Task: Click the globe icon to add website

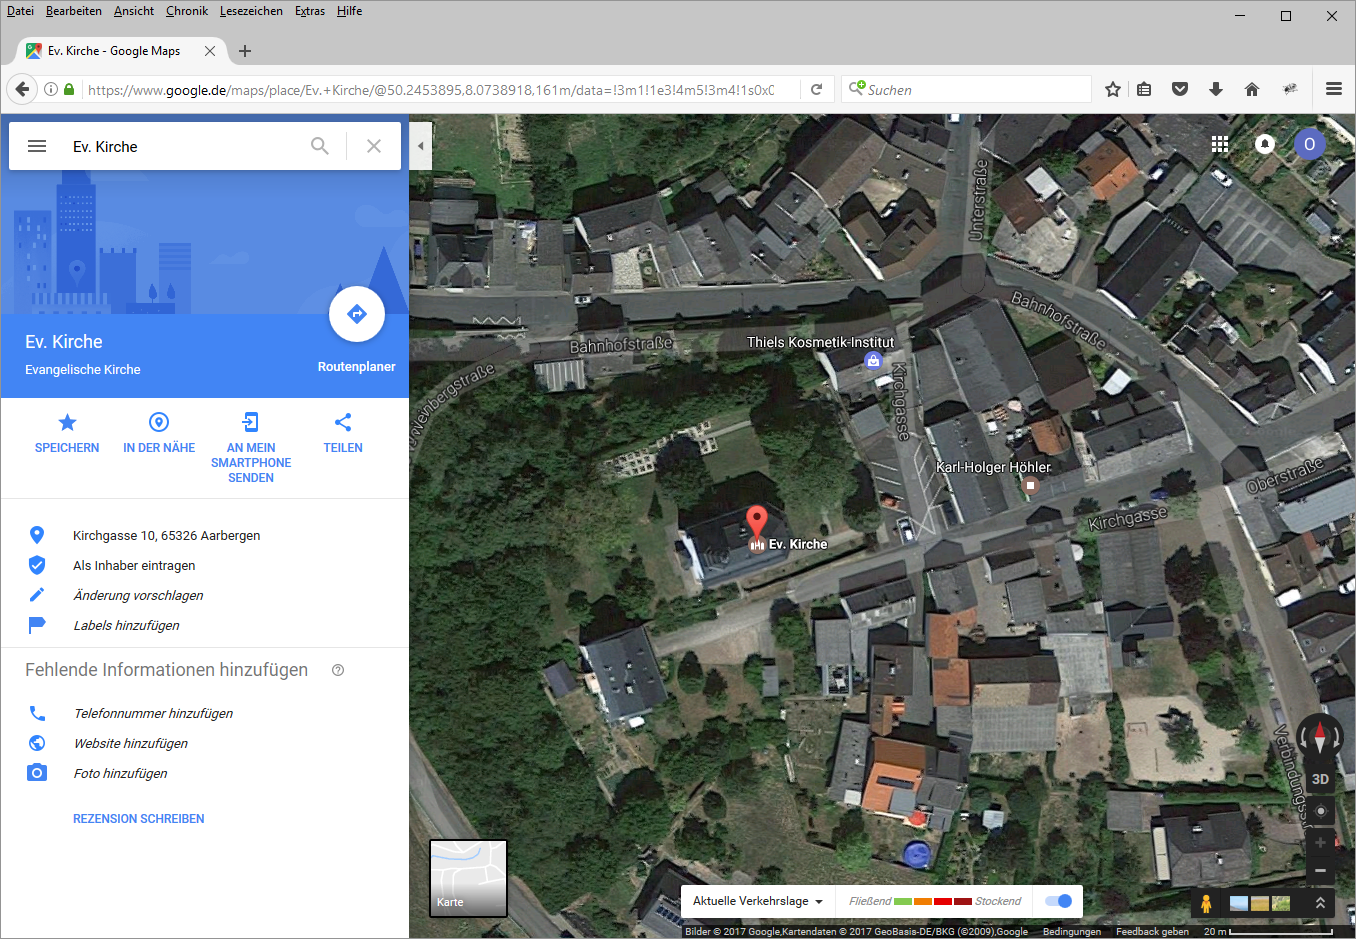Action: tap(37, 743)
